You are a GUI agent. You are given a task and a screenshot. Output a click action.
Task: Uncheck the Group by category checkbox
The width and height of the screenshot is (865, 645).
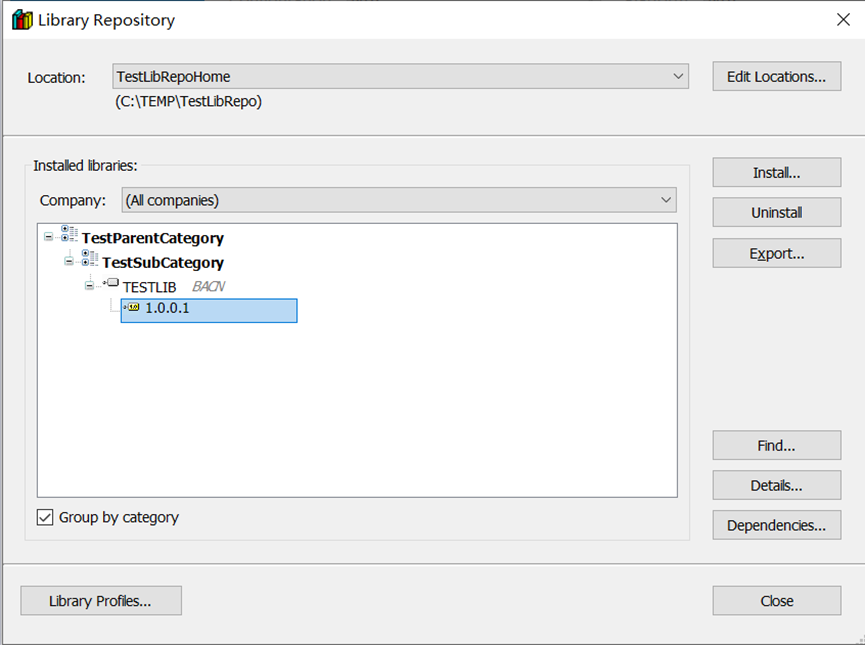[45, 517]
